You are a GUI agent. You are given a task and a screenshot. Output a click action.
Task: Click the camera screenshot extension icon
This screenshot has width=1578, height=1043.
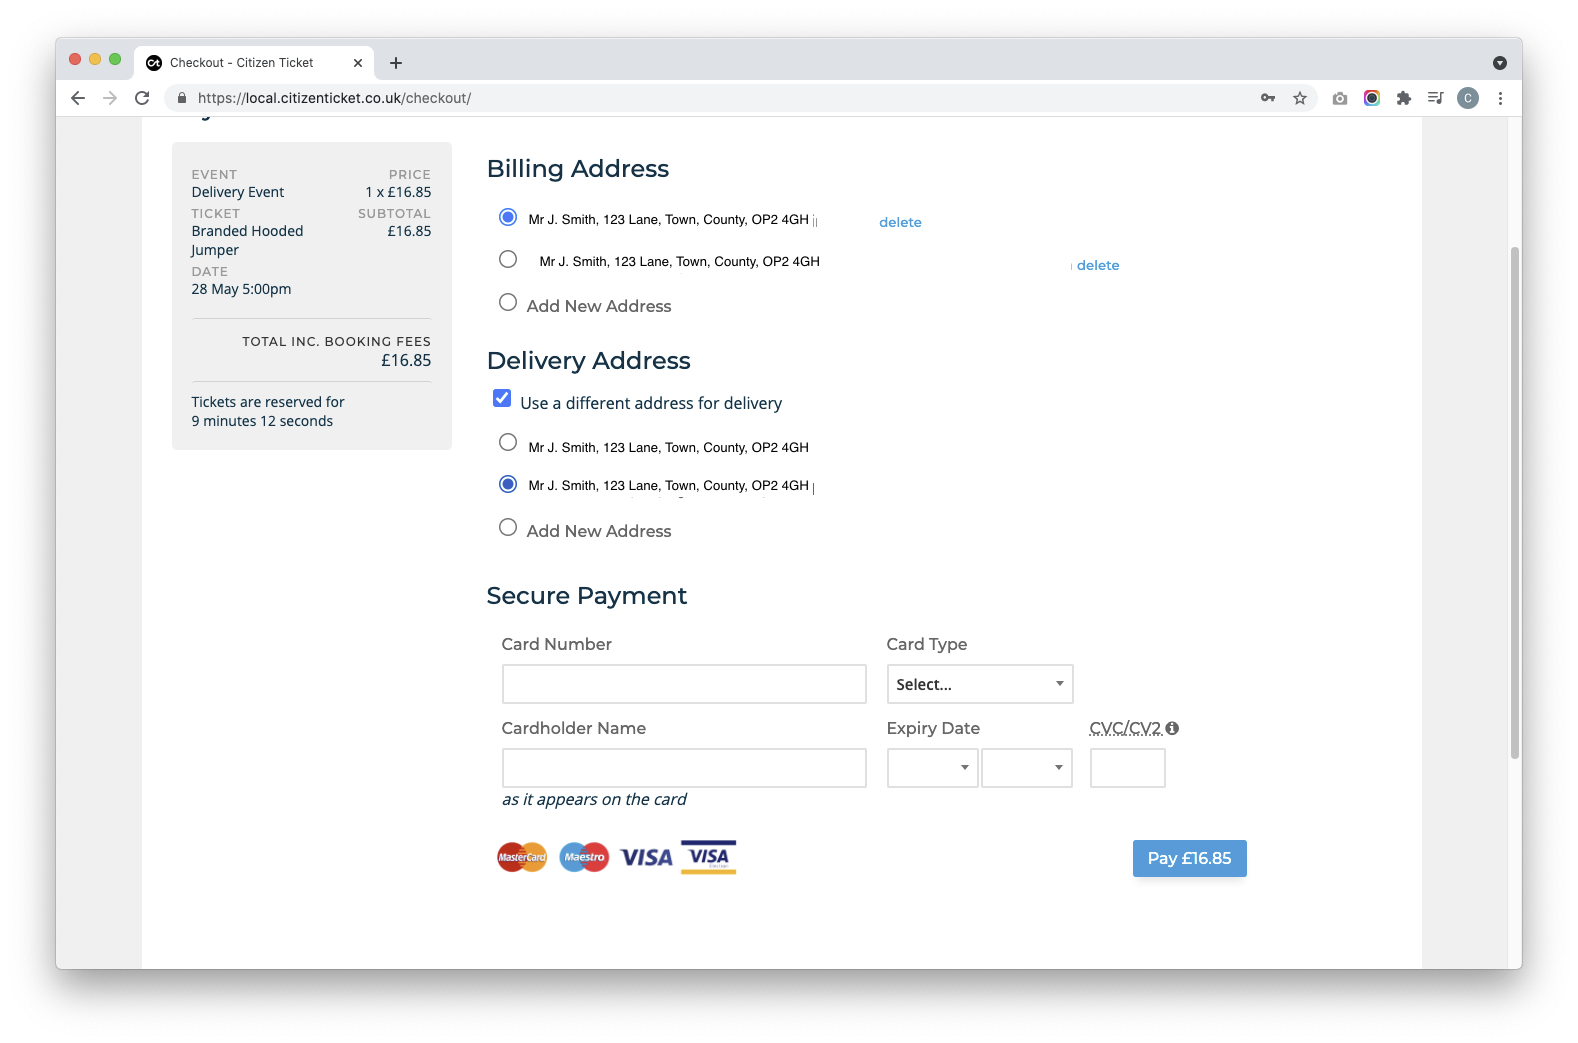1340,98
